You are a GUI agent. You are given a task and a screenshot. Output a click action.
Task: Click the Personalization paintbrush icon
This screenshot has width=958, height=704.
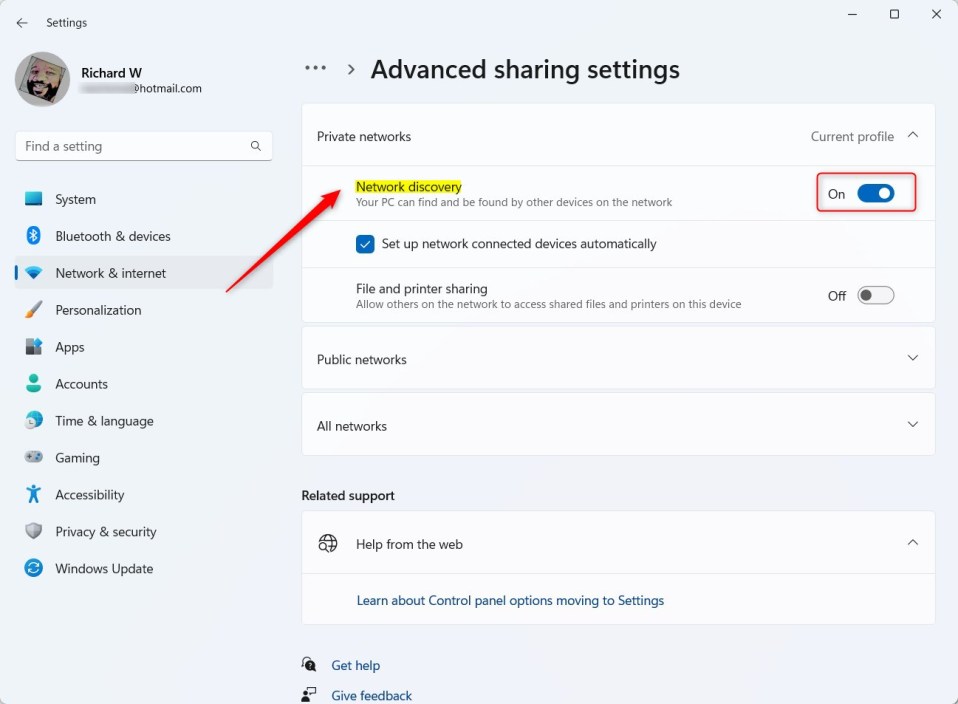[33, 310]
